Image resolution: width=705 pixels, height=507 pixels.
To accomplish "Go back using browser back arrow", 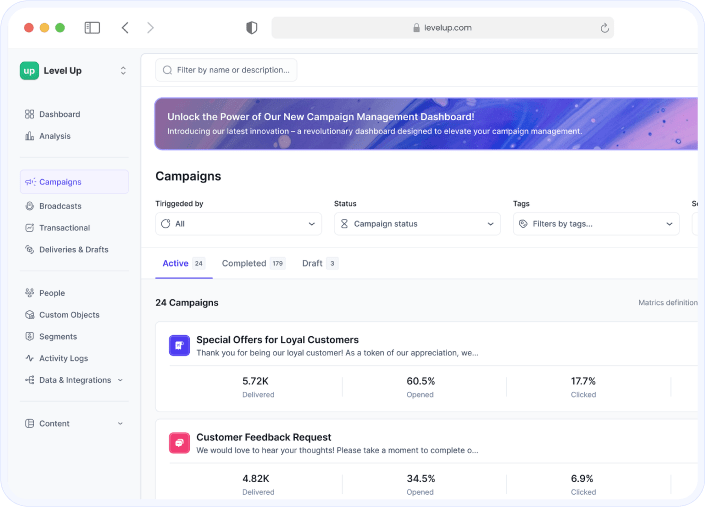I will 125,28.
